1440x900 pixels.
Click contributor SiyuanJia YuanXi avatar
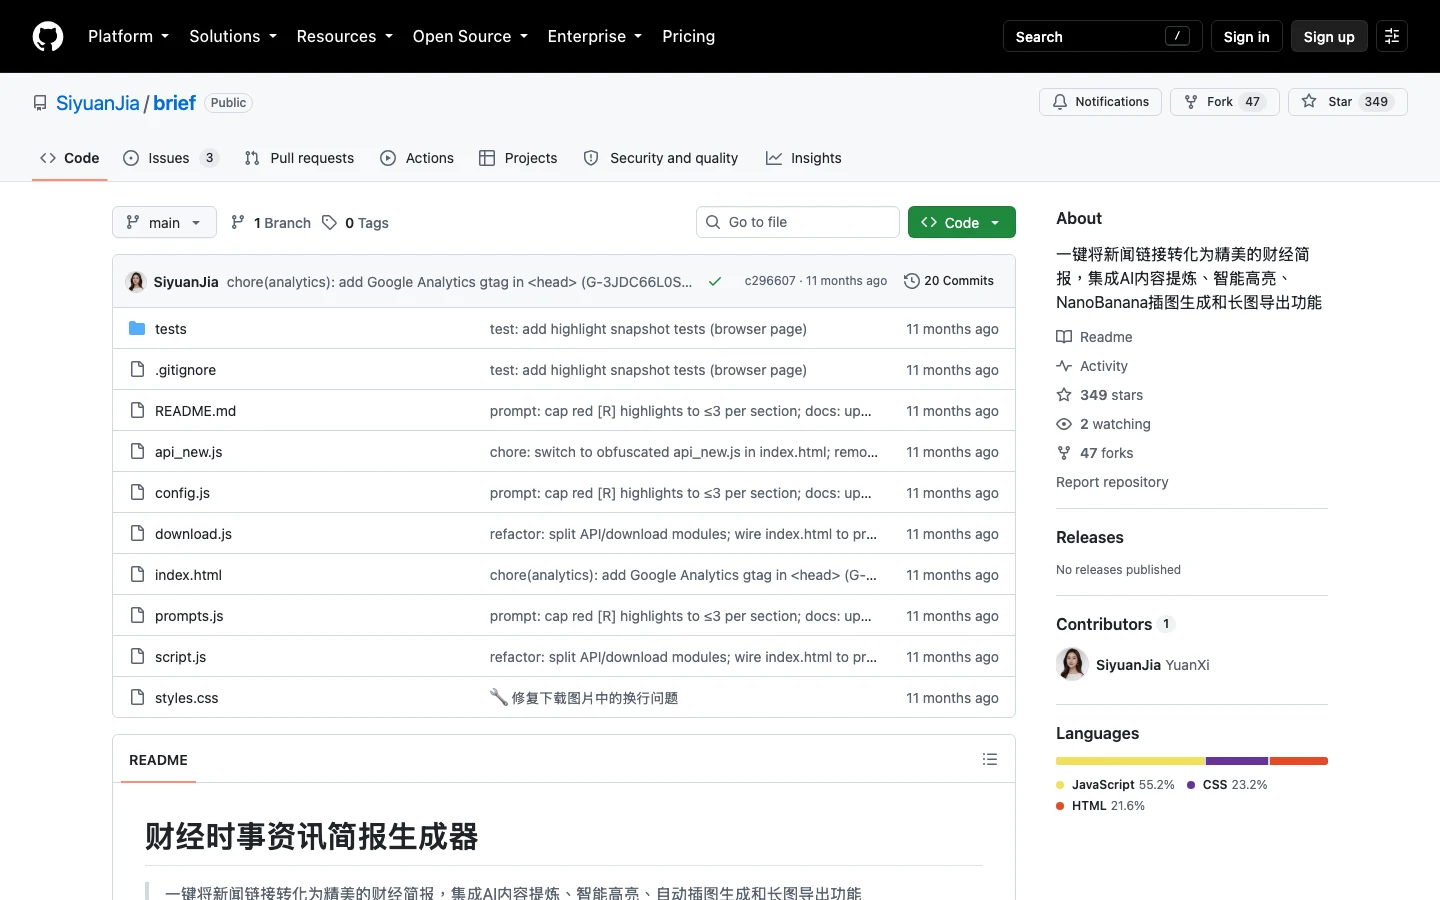tap(1072, 664)
